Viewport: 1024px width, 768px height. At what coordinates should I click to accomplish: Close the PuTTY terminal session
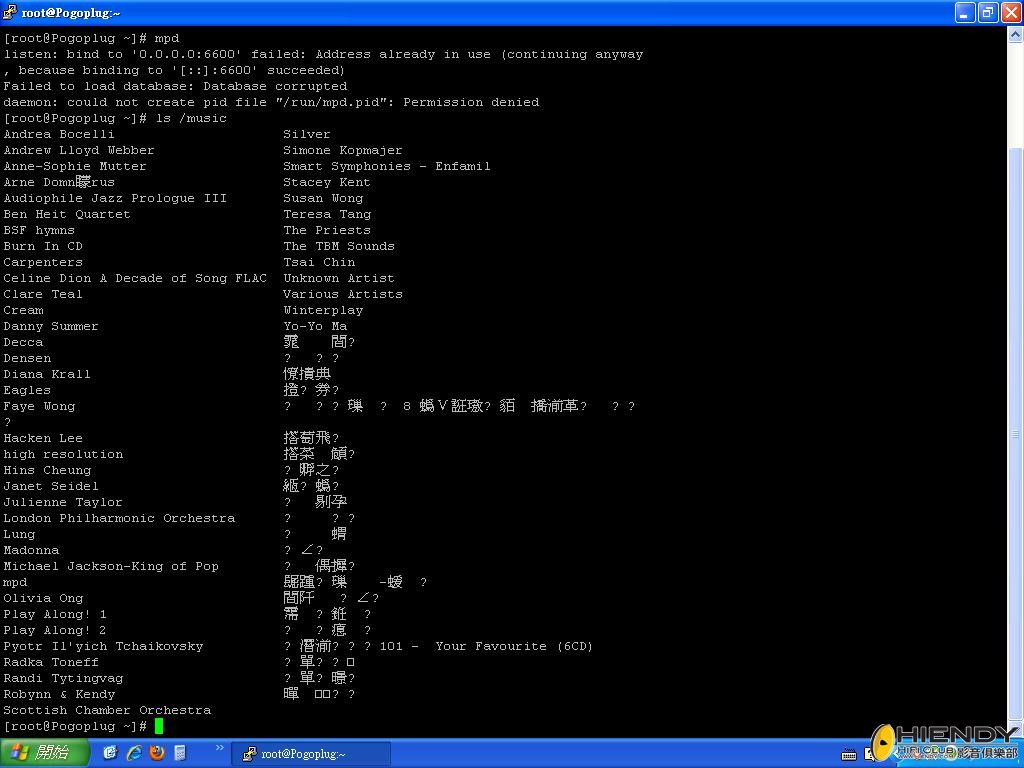[1011, 12]
